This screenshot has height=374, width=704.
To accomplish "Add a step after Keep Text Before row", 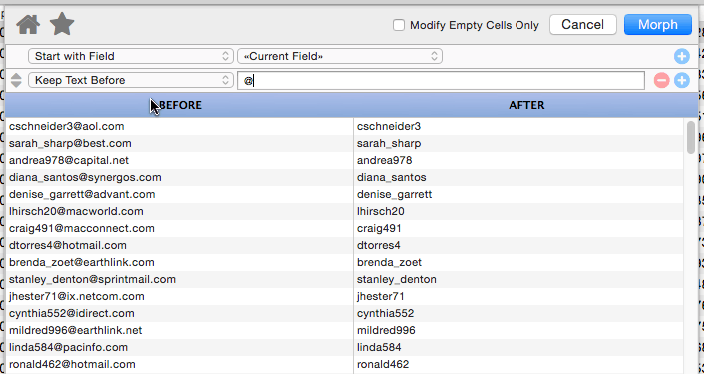I will 682,81.
